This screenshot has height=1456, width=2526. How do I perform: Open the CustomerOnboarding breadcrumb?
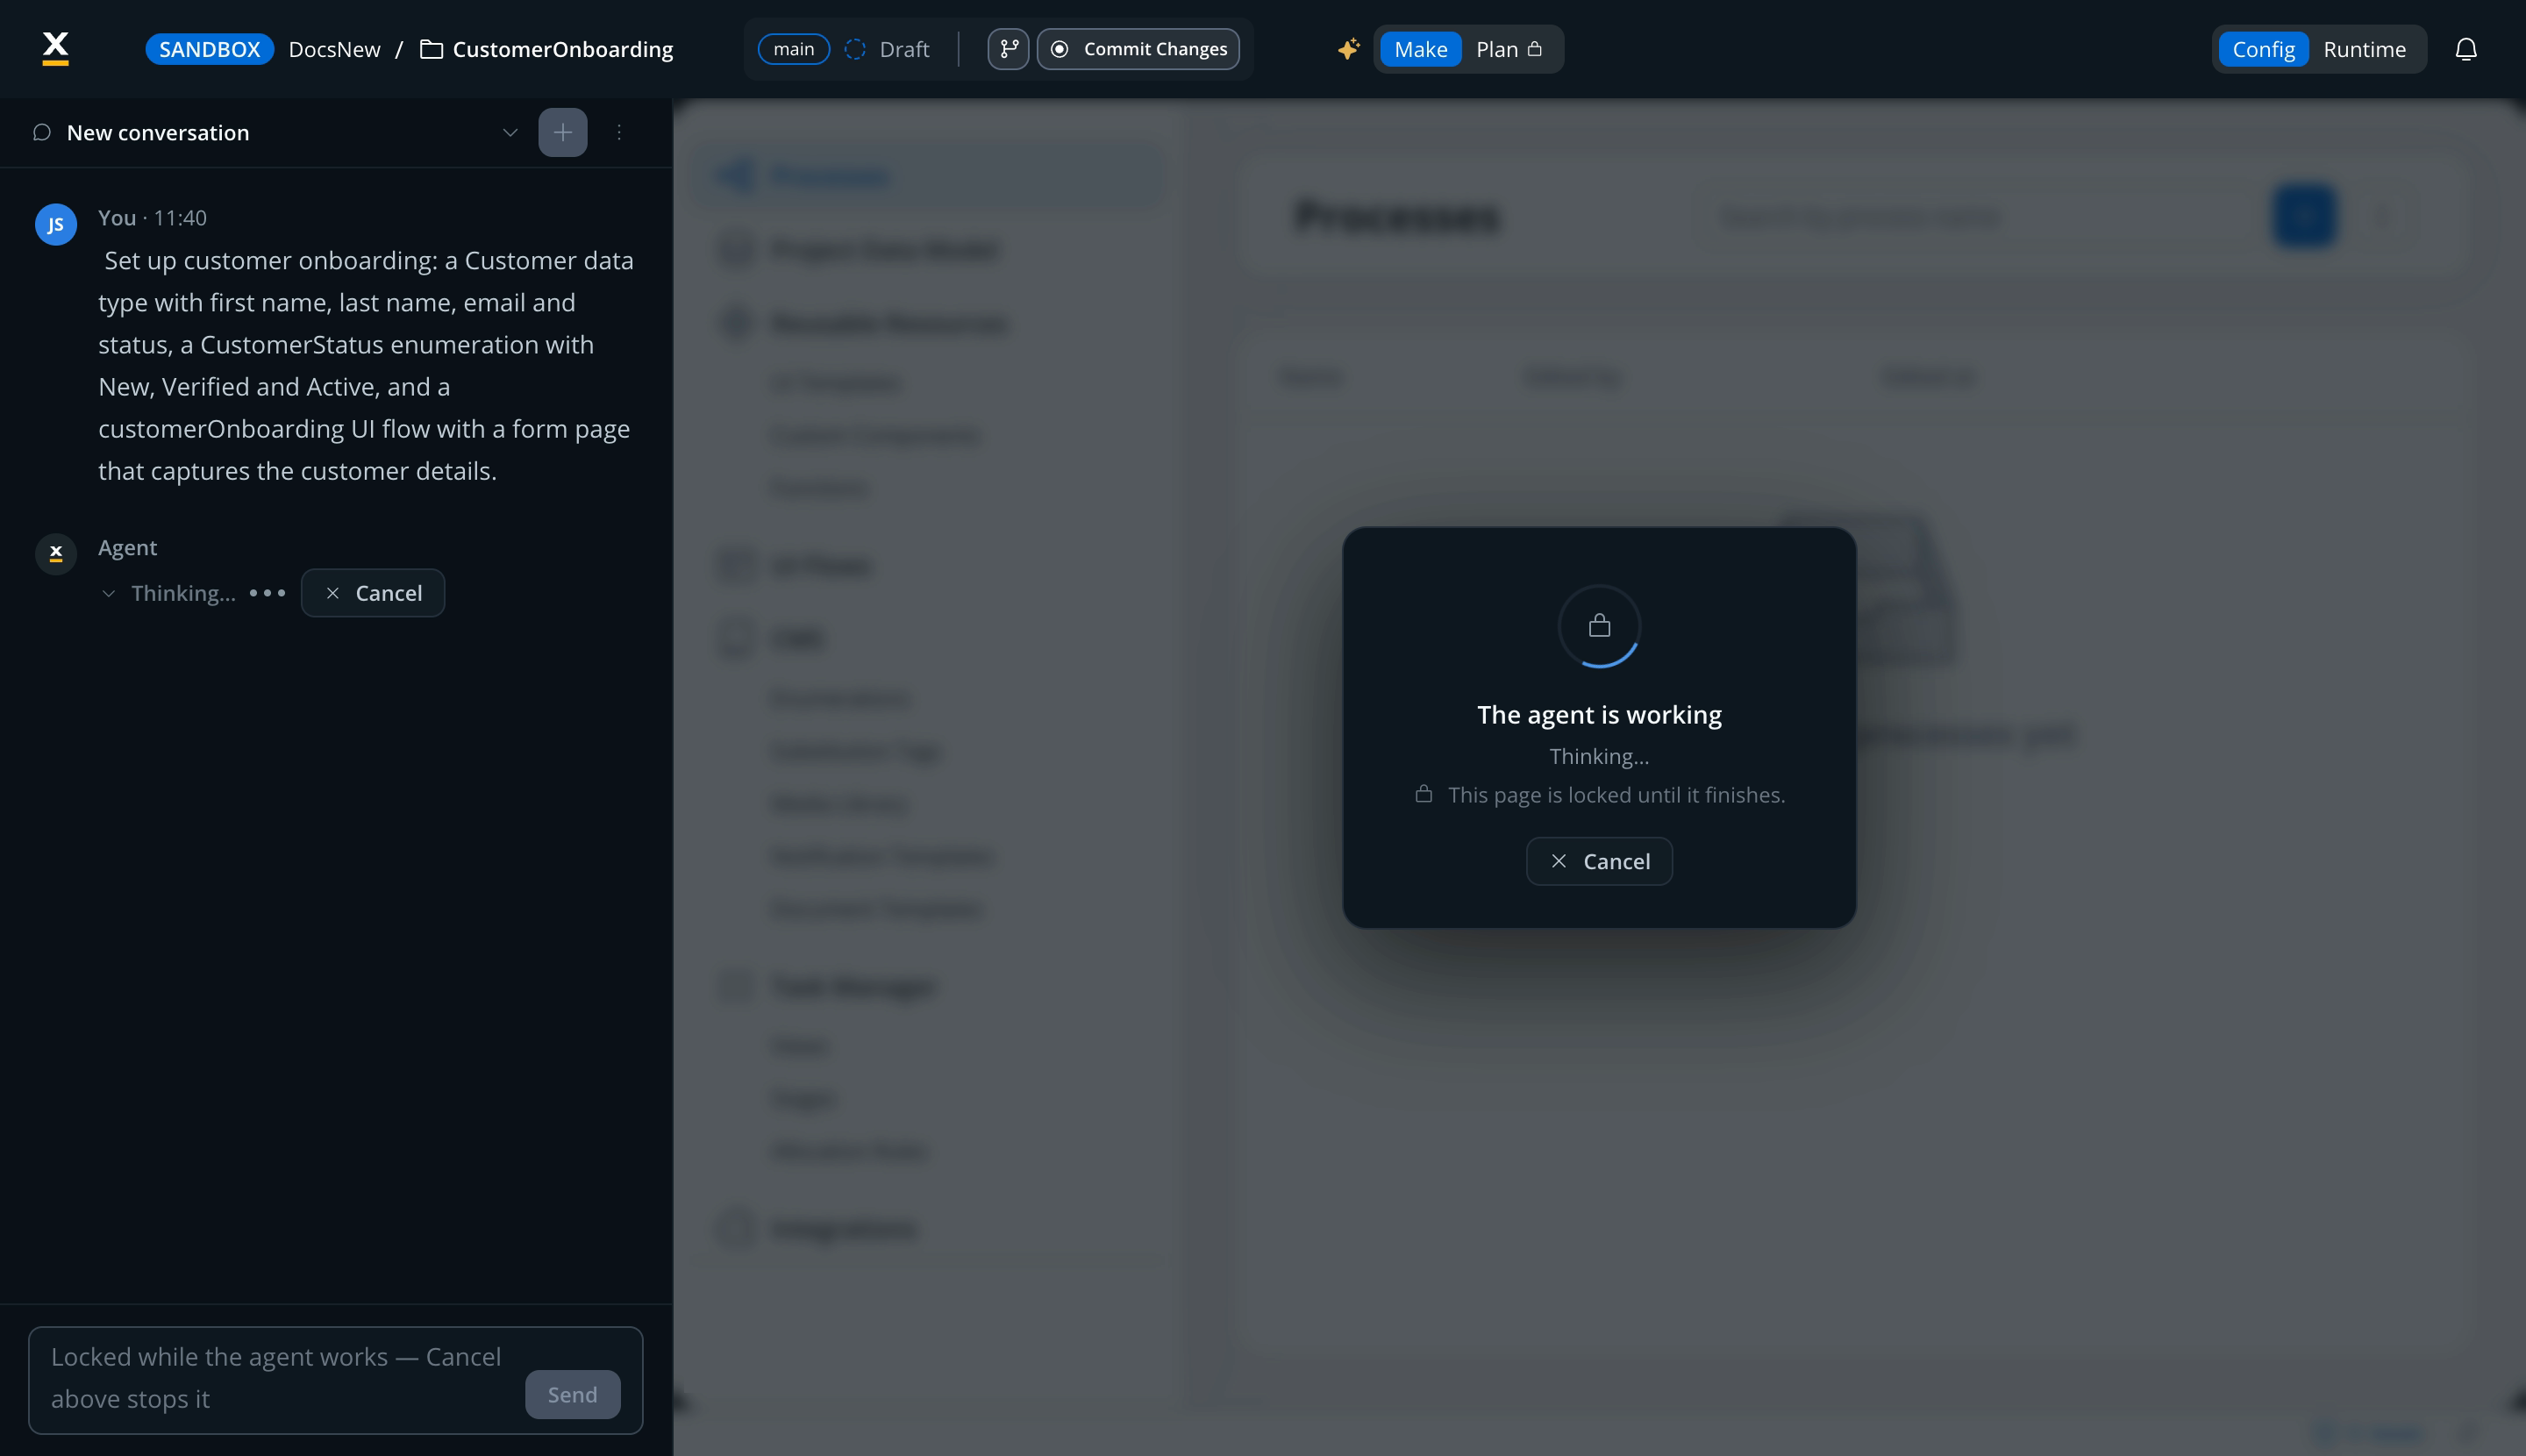point(563,49)
